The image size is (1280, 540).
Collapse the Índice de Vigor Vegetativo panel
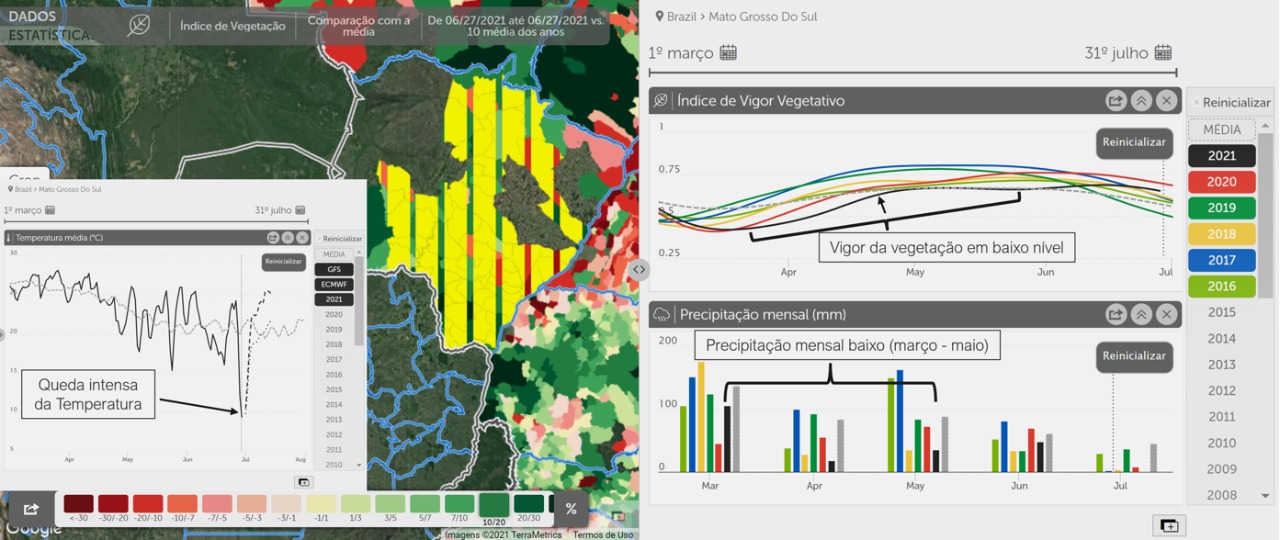click(1141, 101)
